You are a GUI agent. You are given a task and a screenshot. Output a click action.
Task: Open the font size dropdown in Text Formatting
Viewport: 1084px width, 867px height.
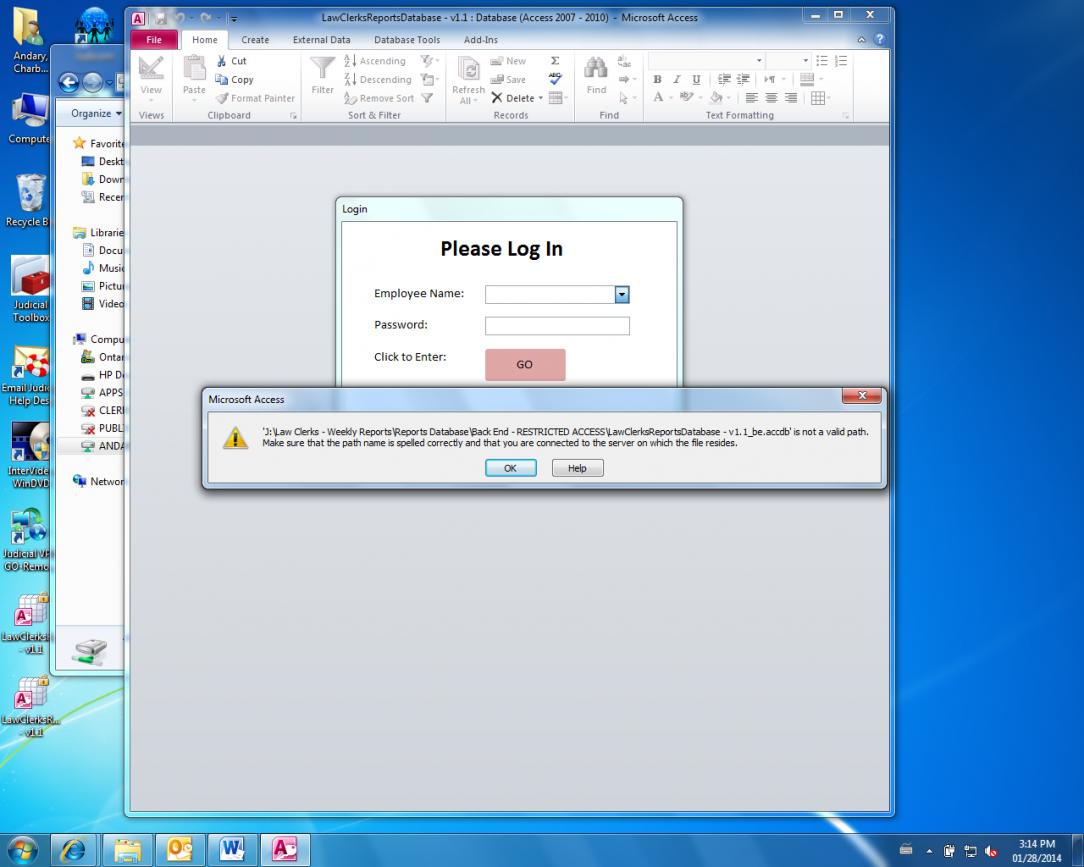click(x=805, y=61)
